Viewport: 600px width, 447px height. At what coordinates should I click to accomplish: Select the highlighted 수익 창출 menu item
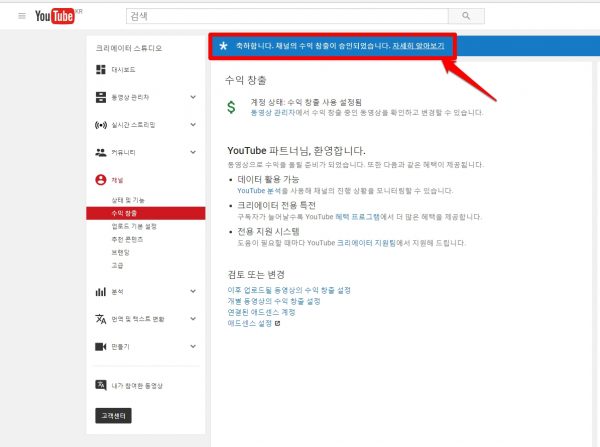pos(146,213)
